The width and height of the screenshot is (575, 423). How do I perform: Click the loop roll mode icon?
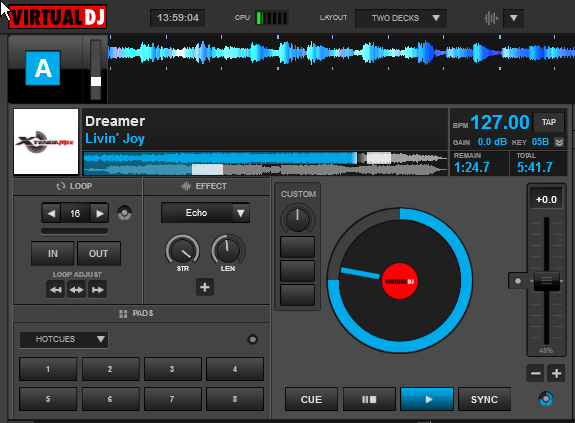click(x=124, y=213)
